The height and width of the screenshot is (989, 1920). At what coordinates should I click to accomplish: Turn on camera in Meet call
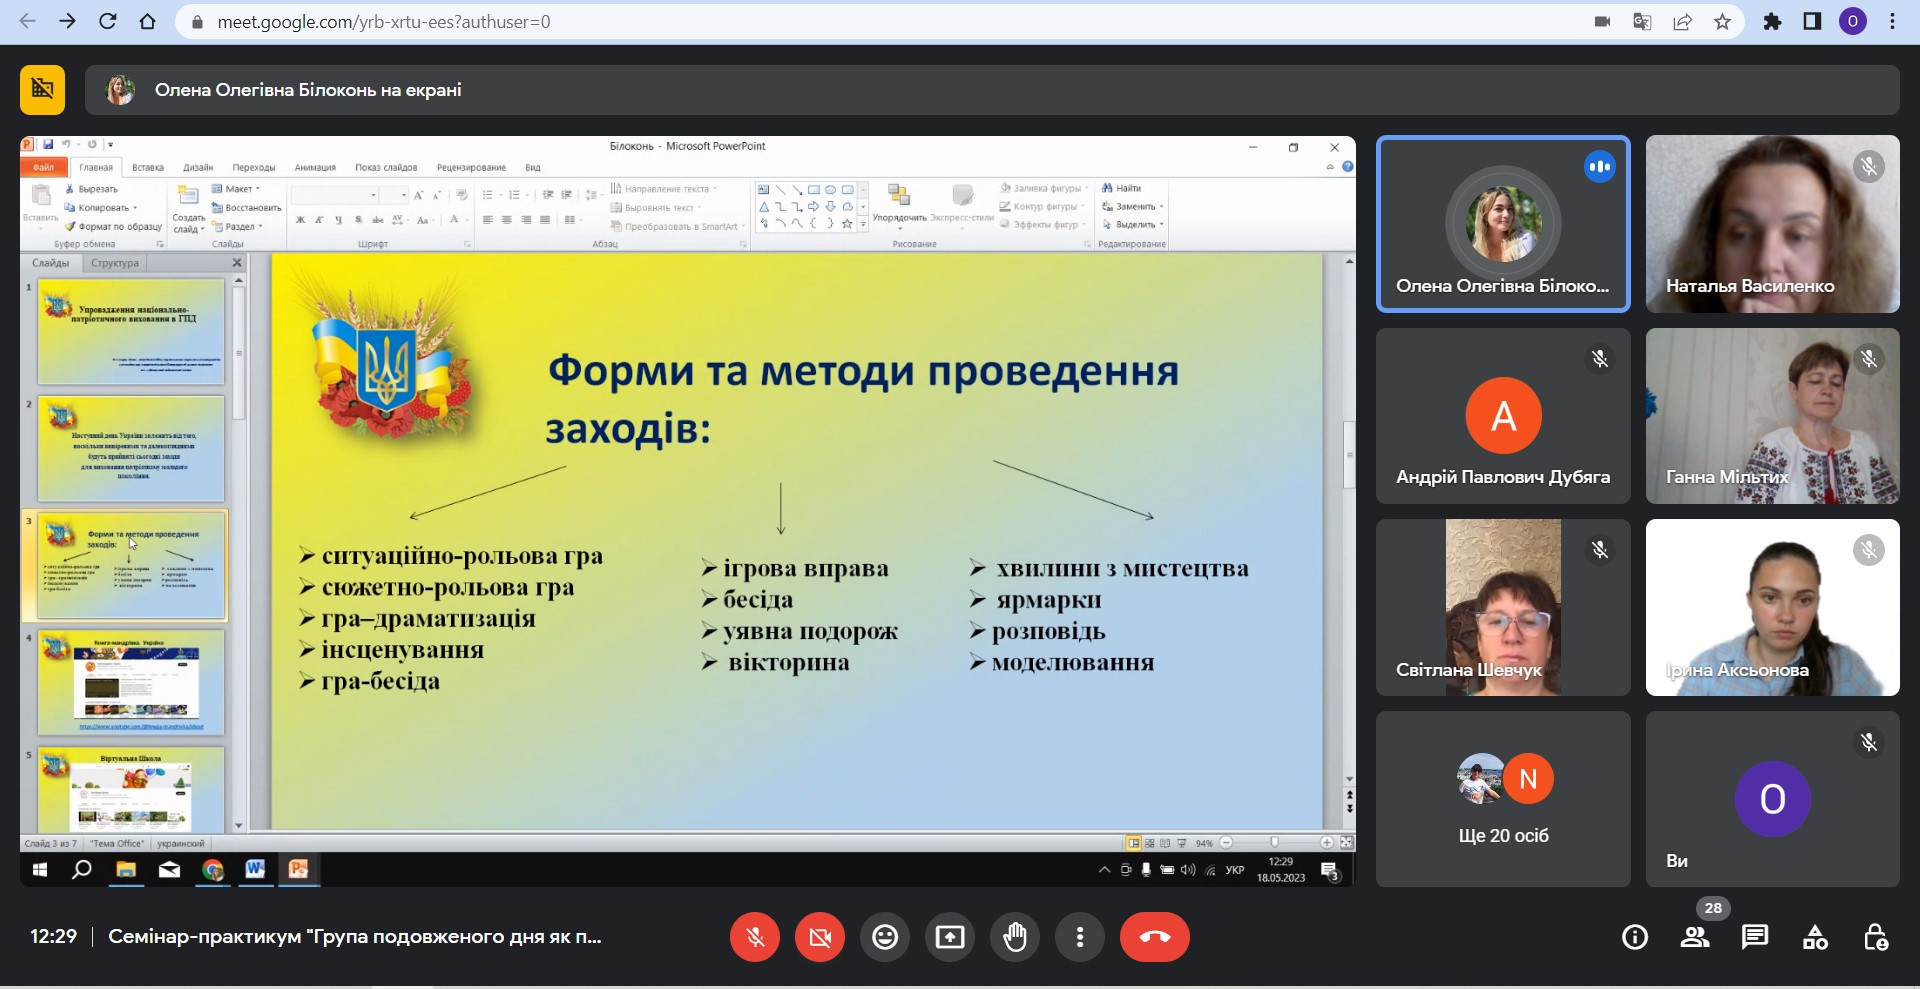point(820,937)
